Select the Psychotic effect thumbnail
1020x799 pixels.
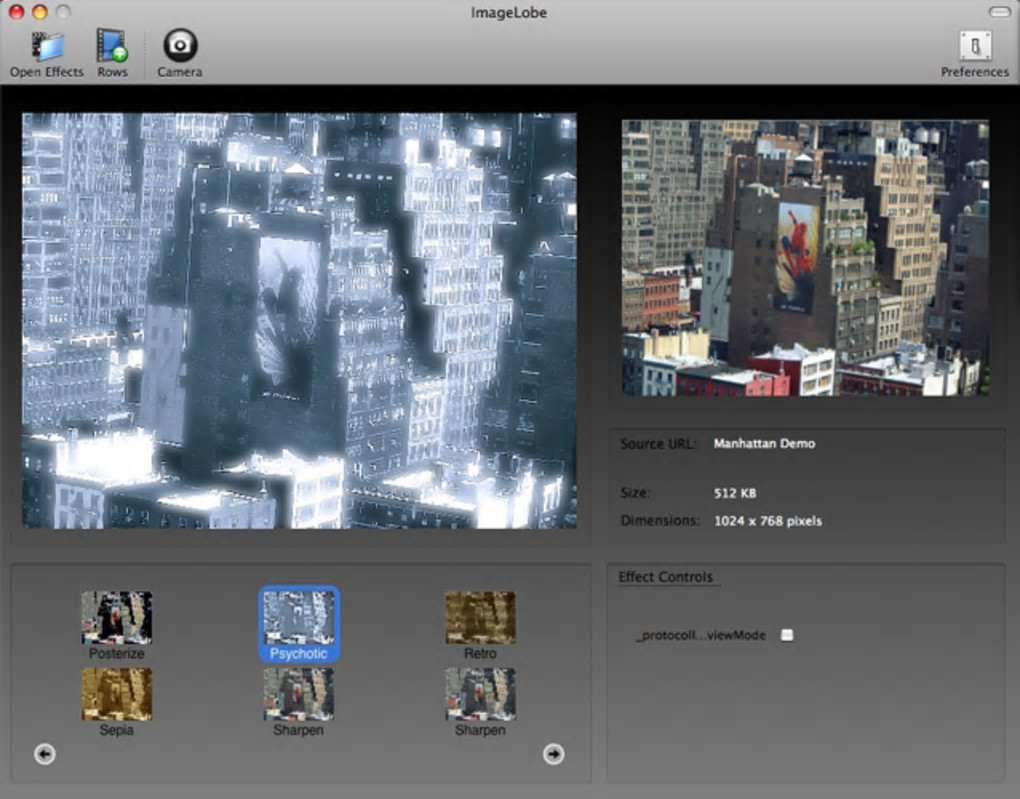299,617
